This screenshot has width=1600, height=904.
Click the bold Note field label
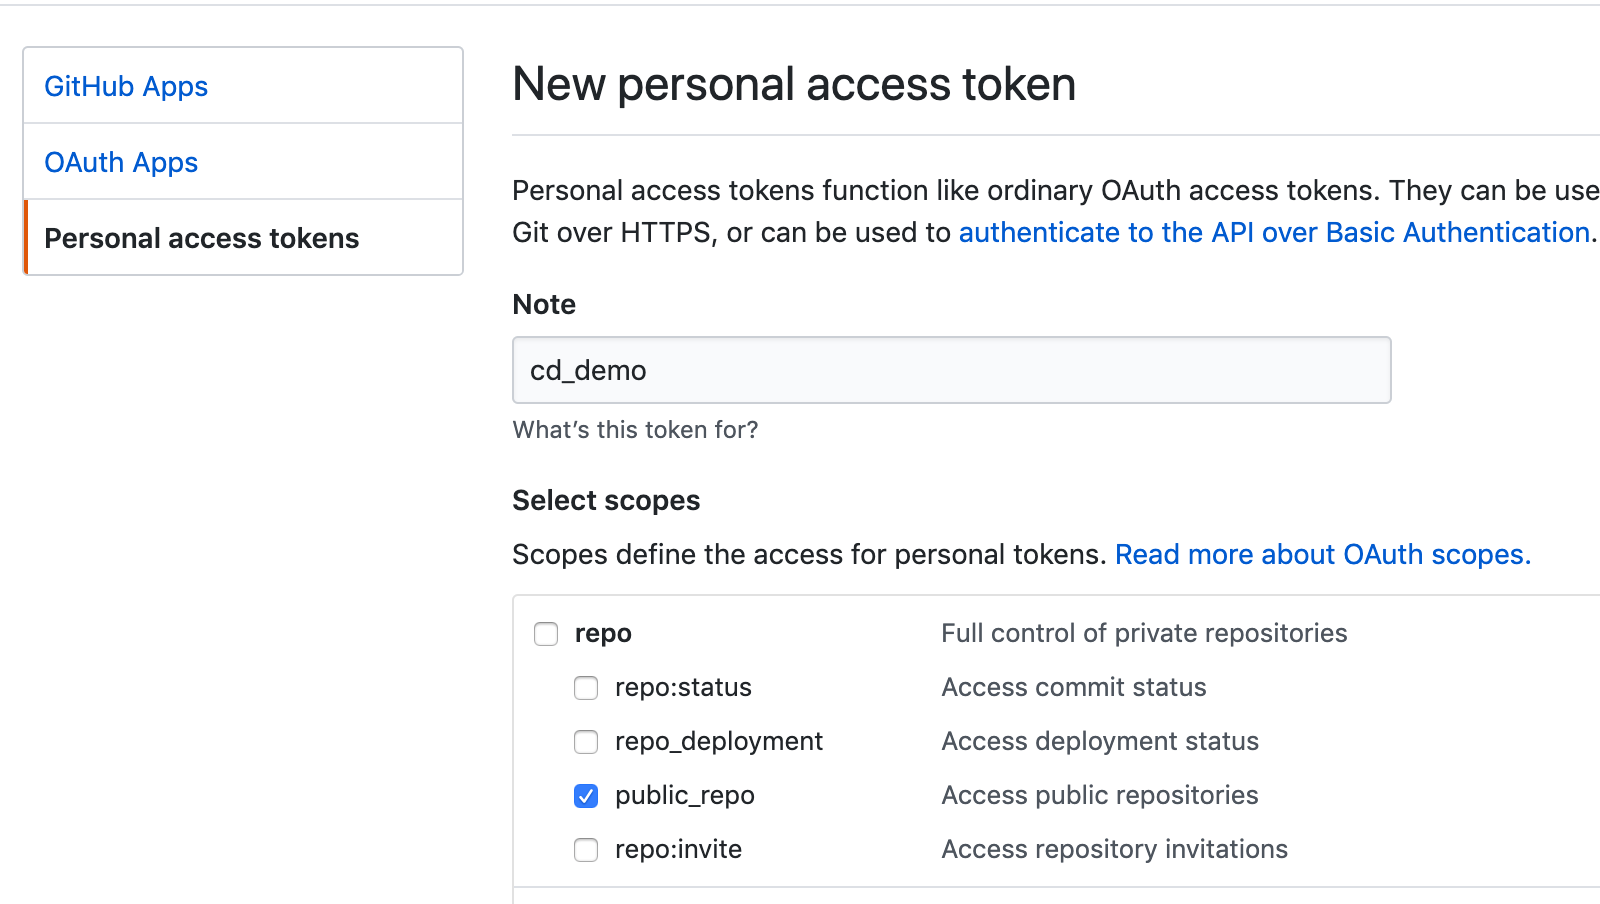[x=544, y=304]
